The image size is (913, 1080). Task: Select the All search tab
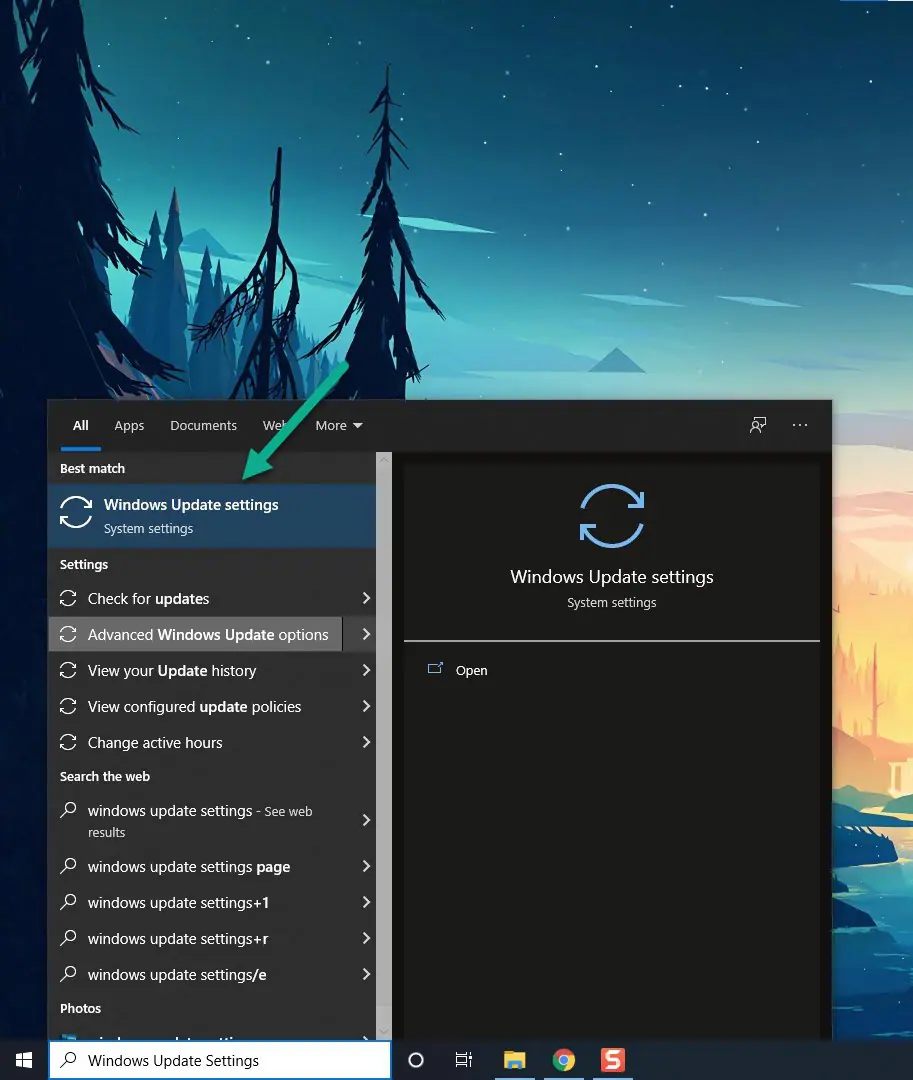[x=81, y=426]
